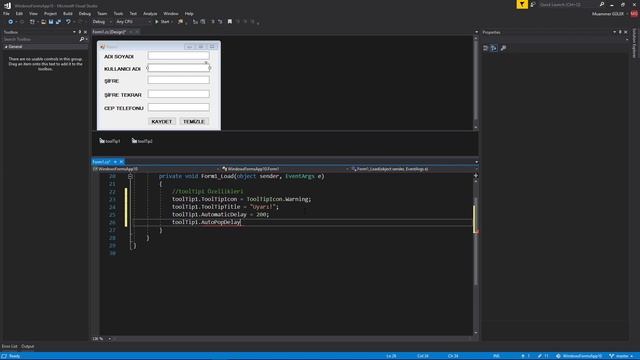Click the Property Pages wrench icon
The width and height of the screenshot is (640, 360).
[504, 48]
